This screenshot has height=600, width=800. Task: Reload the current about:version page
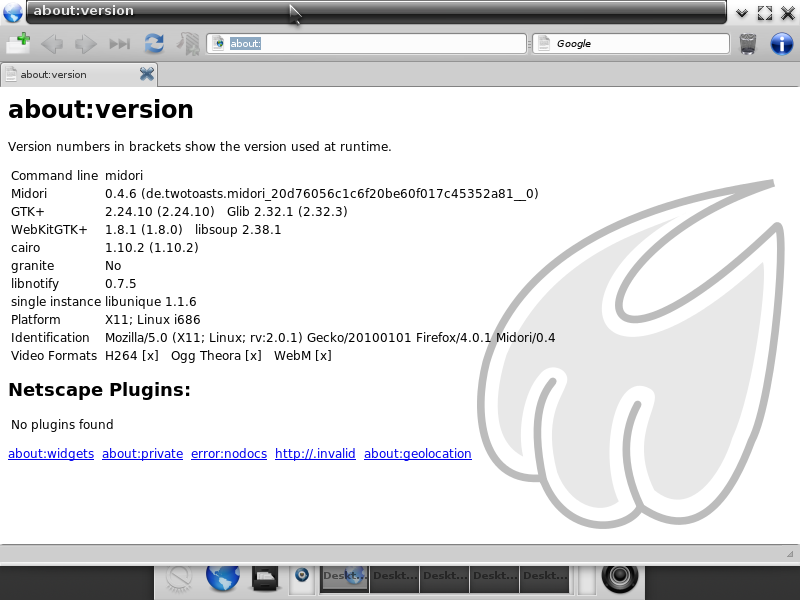point(154,43)
